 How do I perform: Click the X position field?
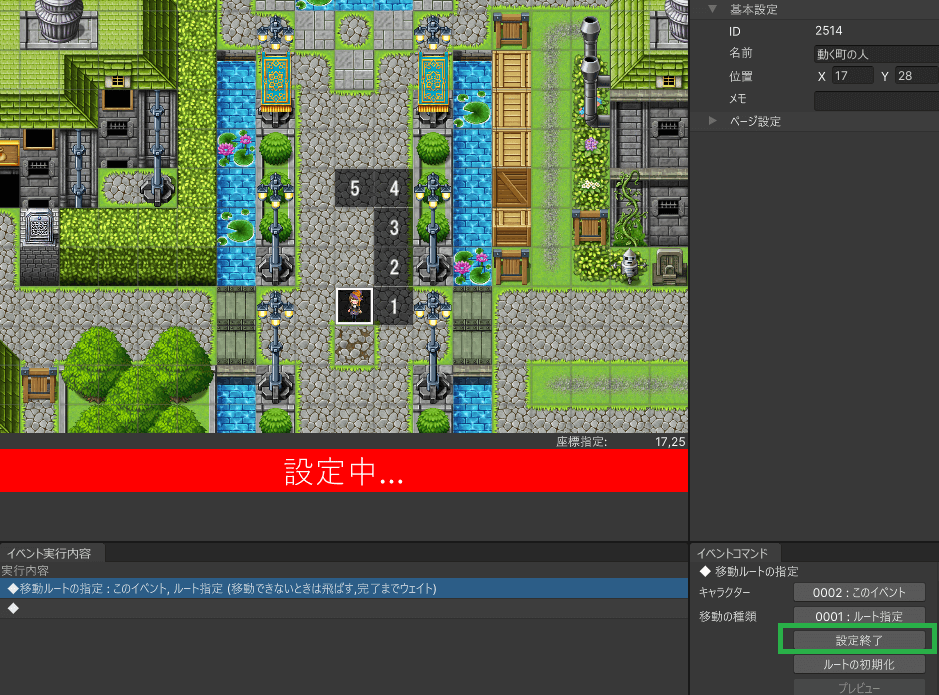pos(853,76)
